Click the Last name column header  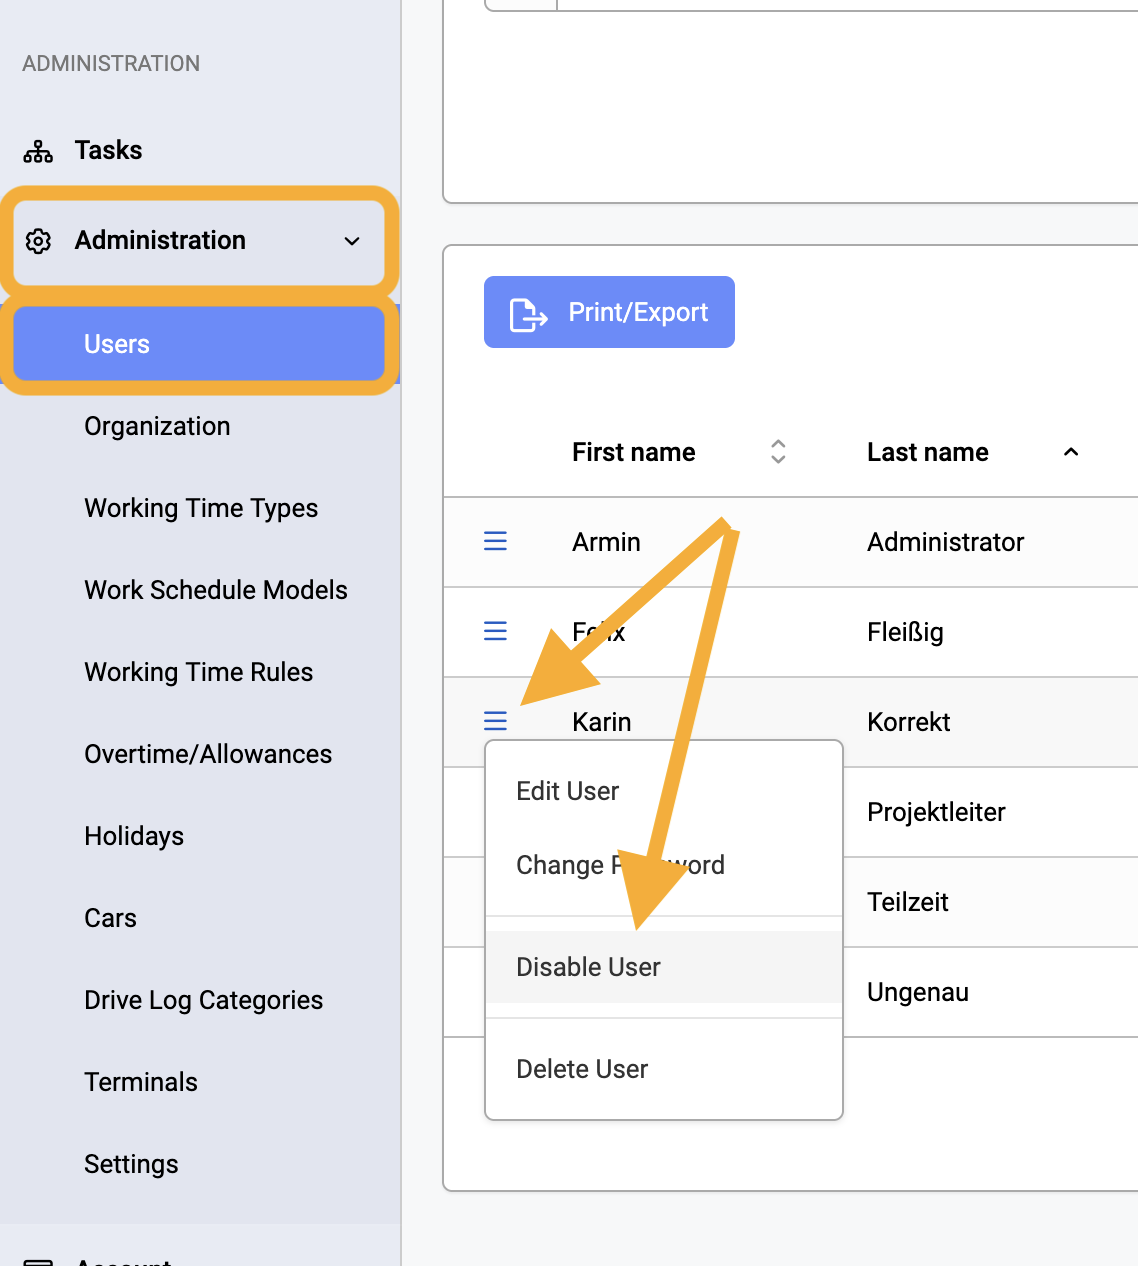(x=927, y=452)
